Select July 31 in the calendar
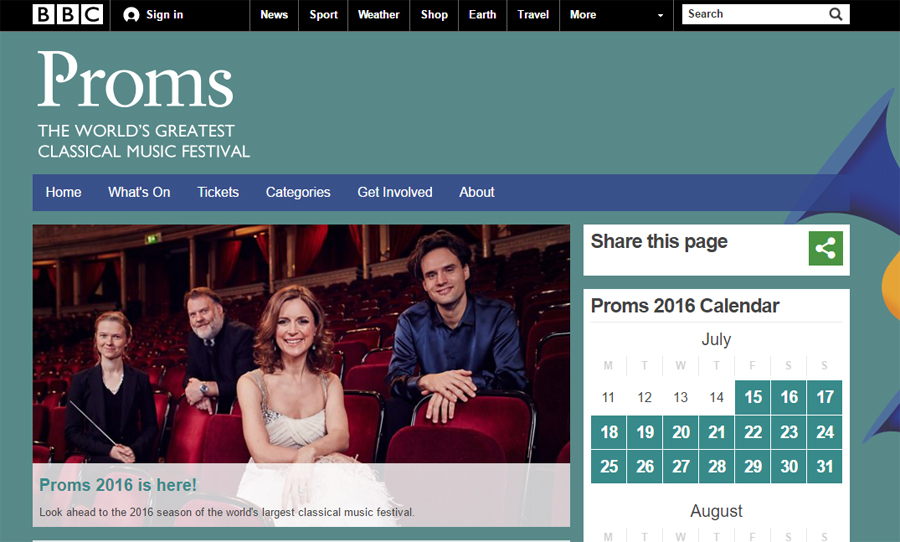The width and height of the screenshot is (900, 542). 825,466
